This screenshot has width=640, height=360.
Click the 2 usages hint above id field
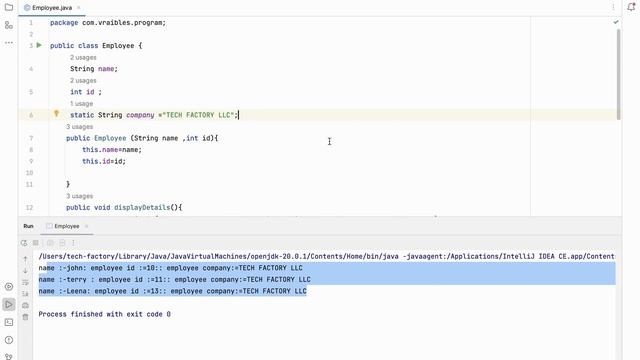point(83,81)
